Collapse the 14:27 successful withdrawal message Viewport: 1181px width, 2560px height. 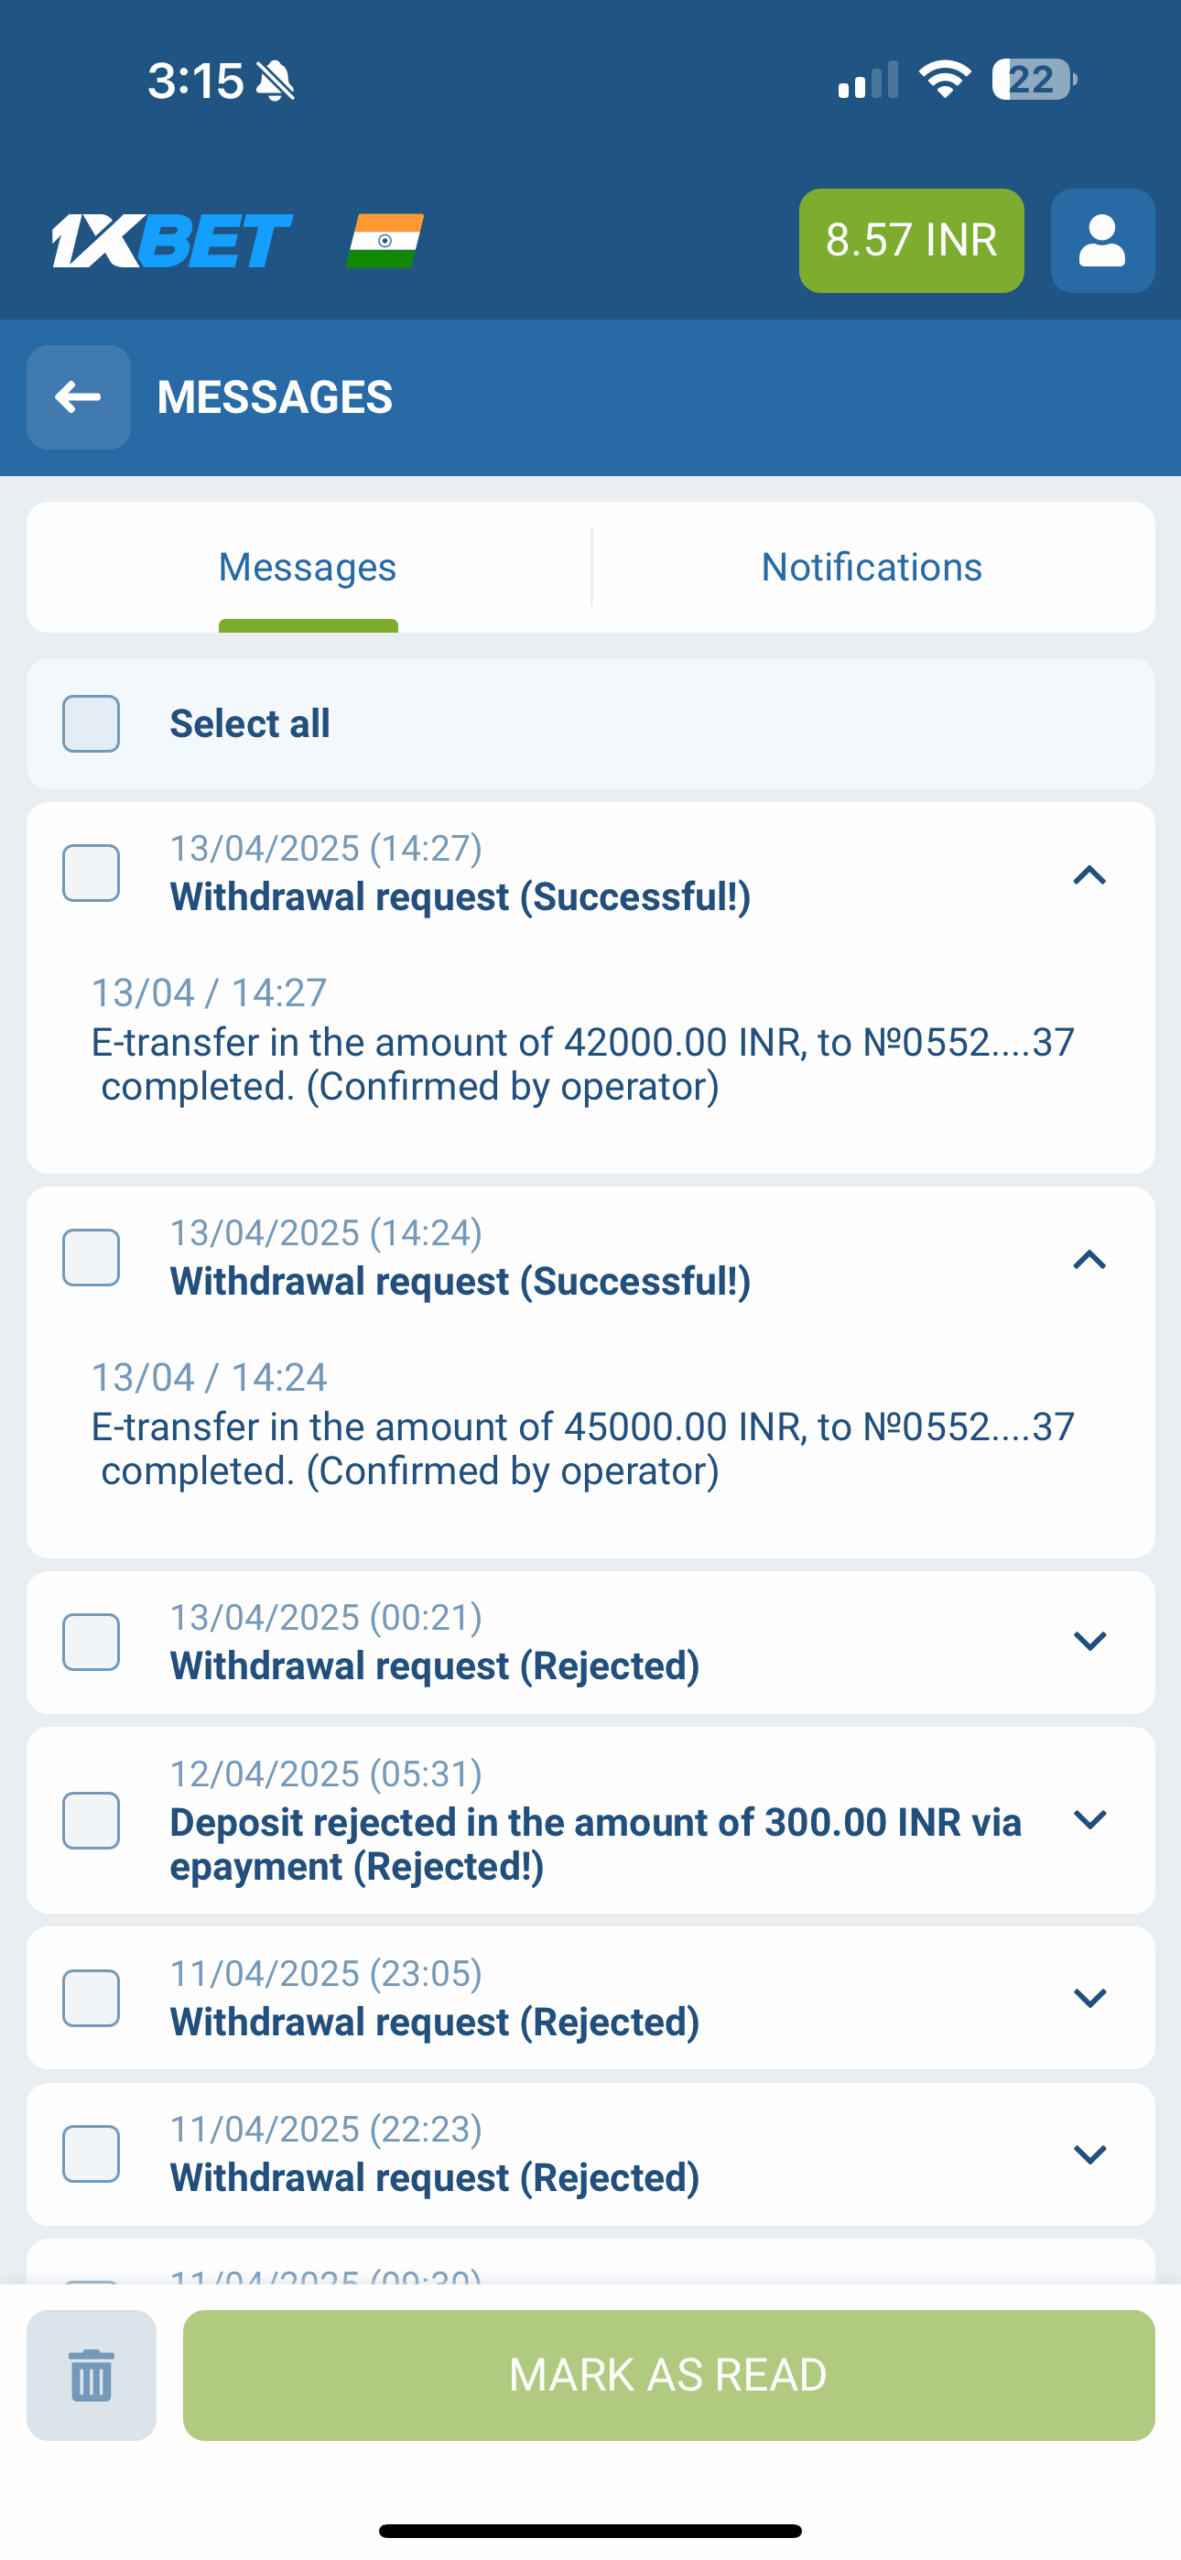click(x=1089, y=876)
